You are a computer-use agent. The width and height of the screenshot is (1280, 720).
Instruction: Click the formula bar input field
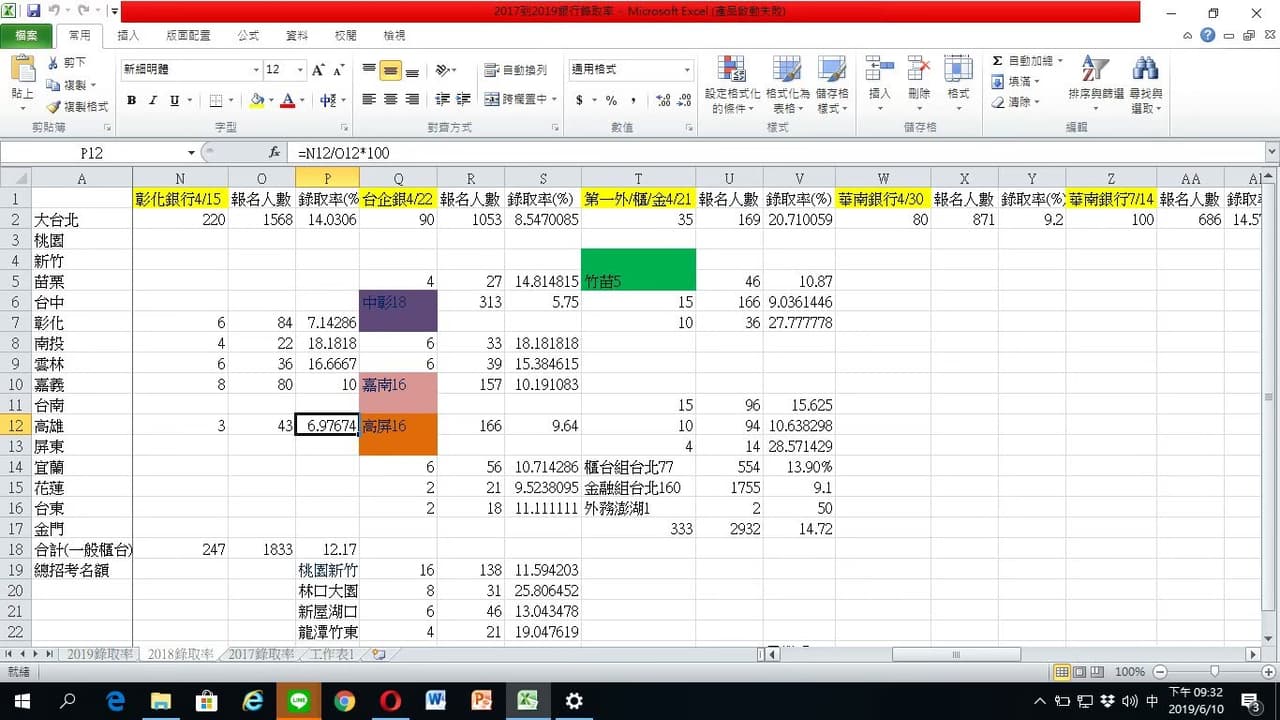pos(776,153)
